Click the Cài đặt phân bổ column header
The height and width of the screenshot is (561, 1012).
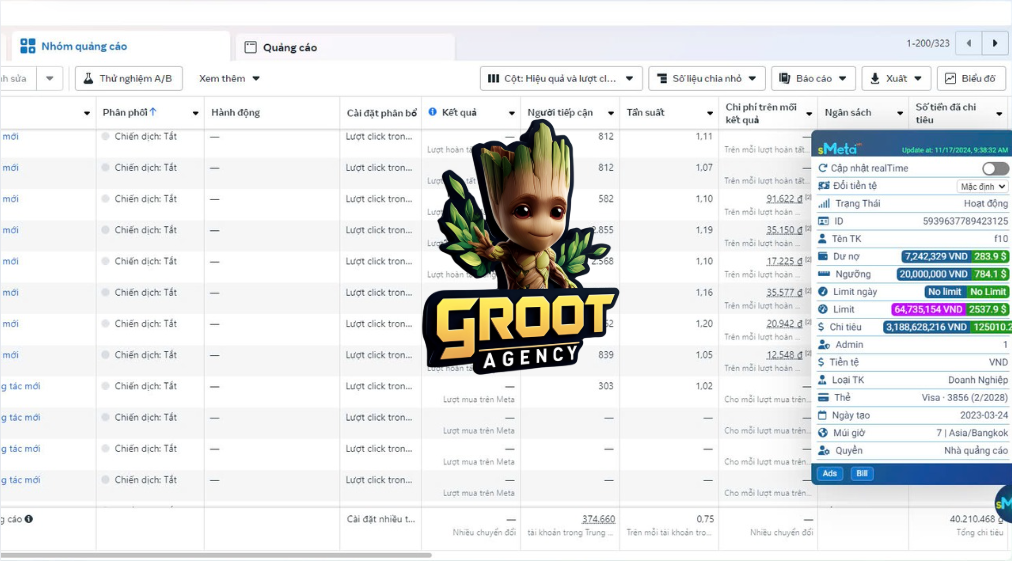coord(381,113)
